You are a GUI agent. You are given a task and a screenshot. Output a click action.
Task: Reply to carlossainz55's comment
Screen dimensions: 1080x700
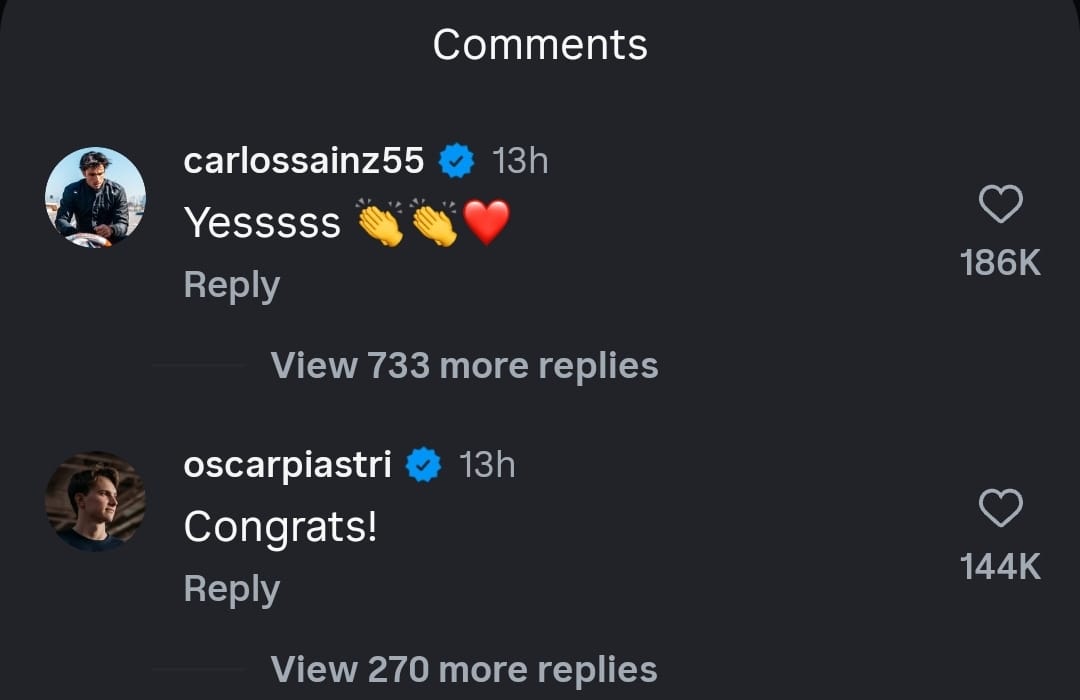click(x=231, y=286)
